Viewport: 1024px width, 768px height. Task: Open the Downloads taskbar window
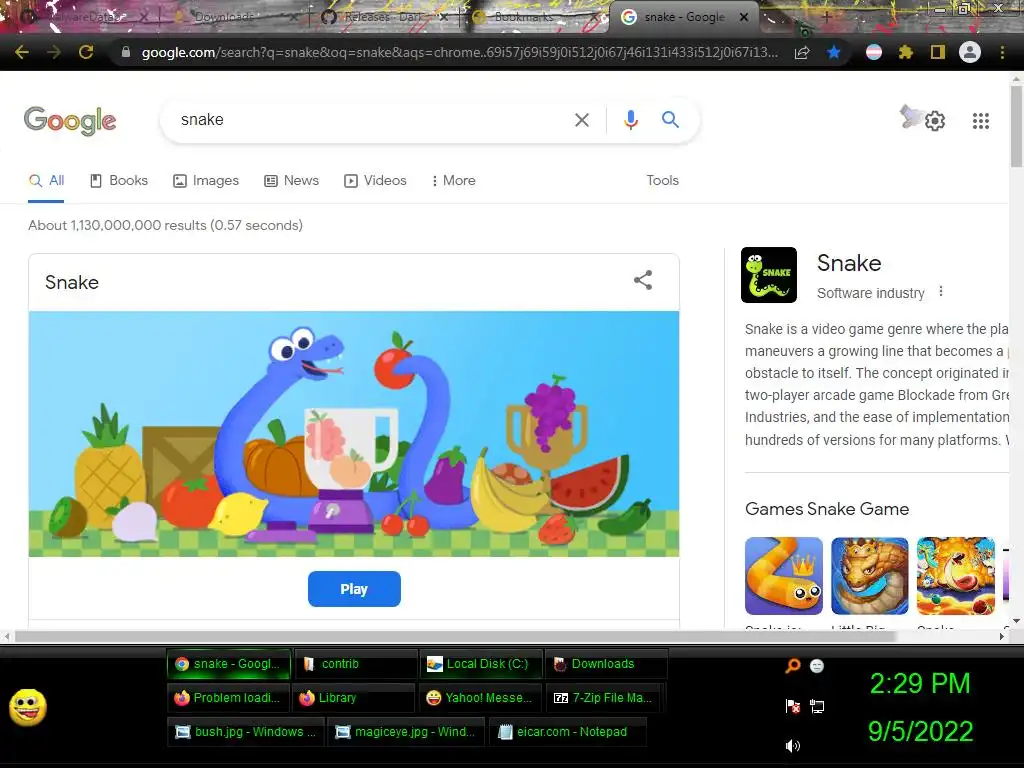607,664
